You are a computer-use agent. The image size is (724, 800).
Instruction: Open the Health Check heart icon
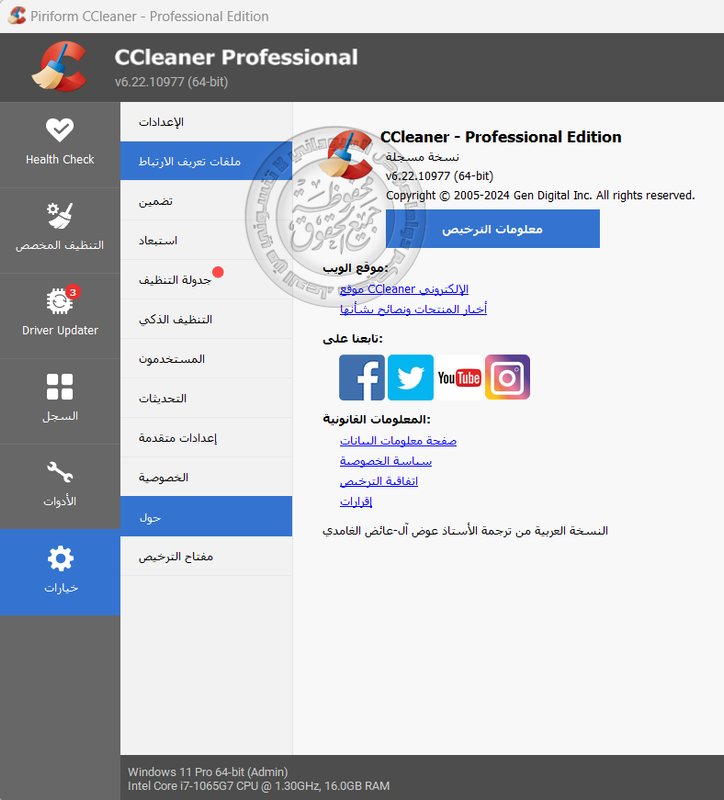click(x=60, y=130)
